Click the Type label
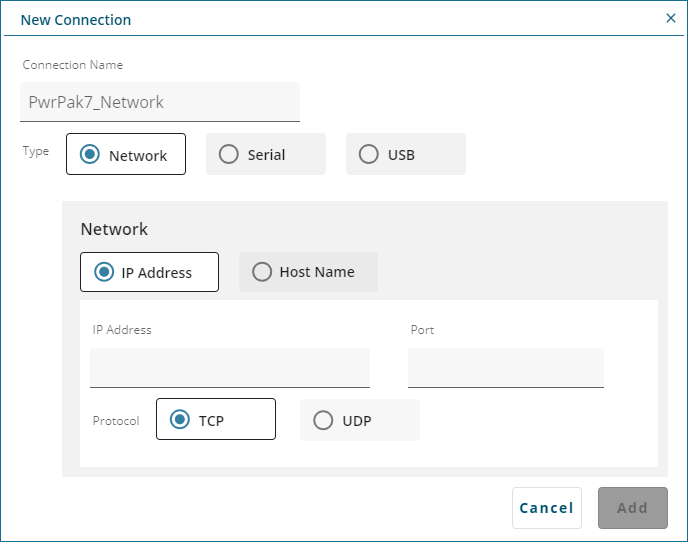Viewport: 688px width, 542px height. pos(36,152)
